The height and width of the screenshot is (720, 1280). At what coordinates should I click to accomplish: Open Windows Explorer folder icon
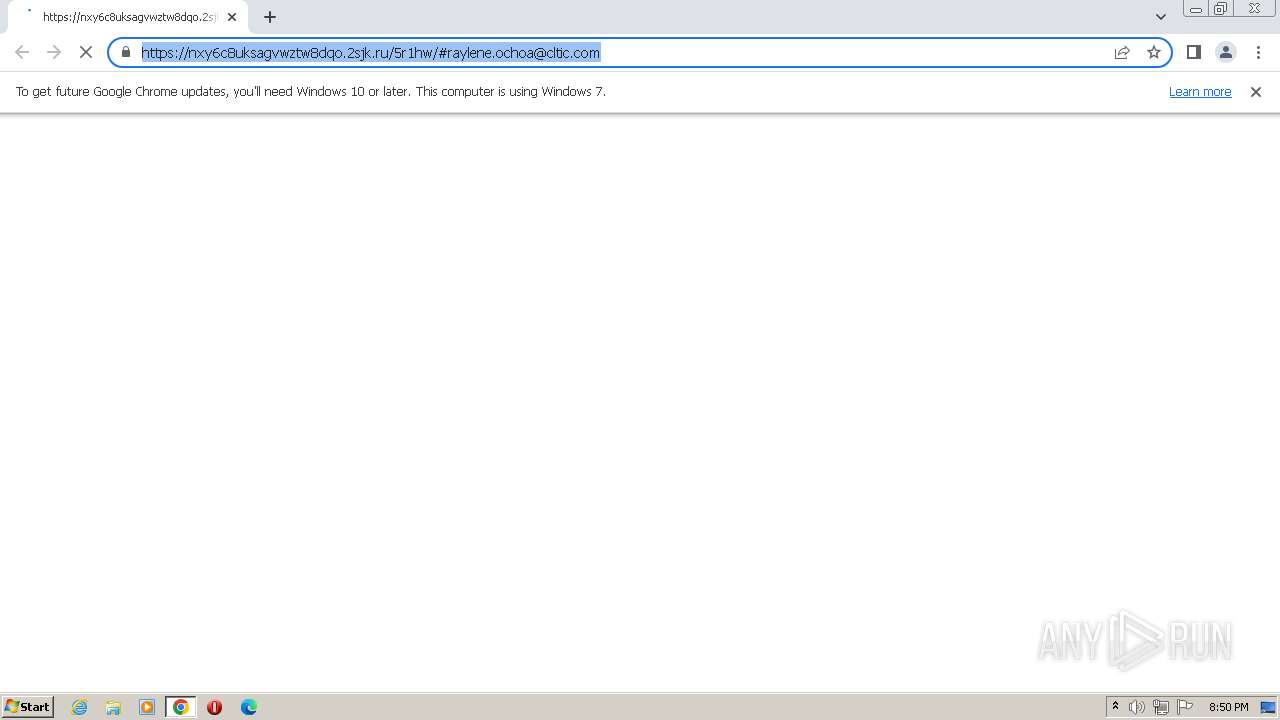point(113,707)
